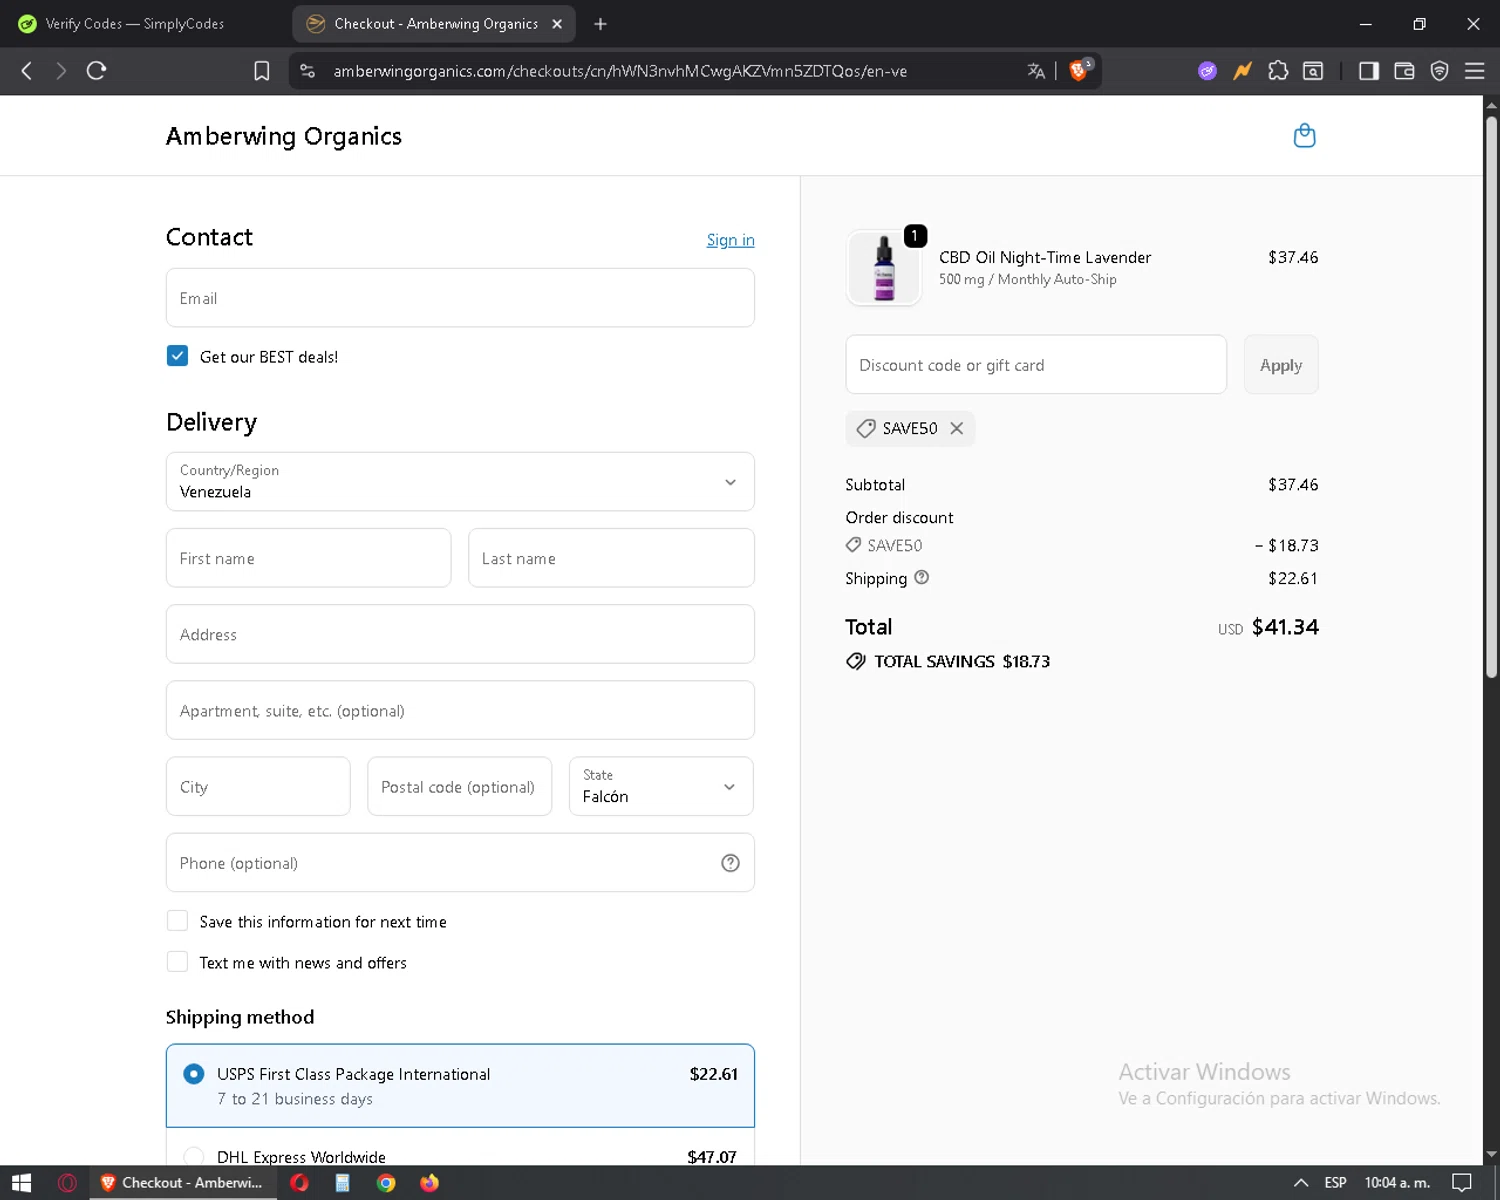Open Brave Wallet icon

[x=1404, y=71]
